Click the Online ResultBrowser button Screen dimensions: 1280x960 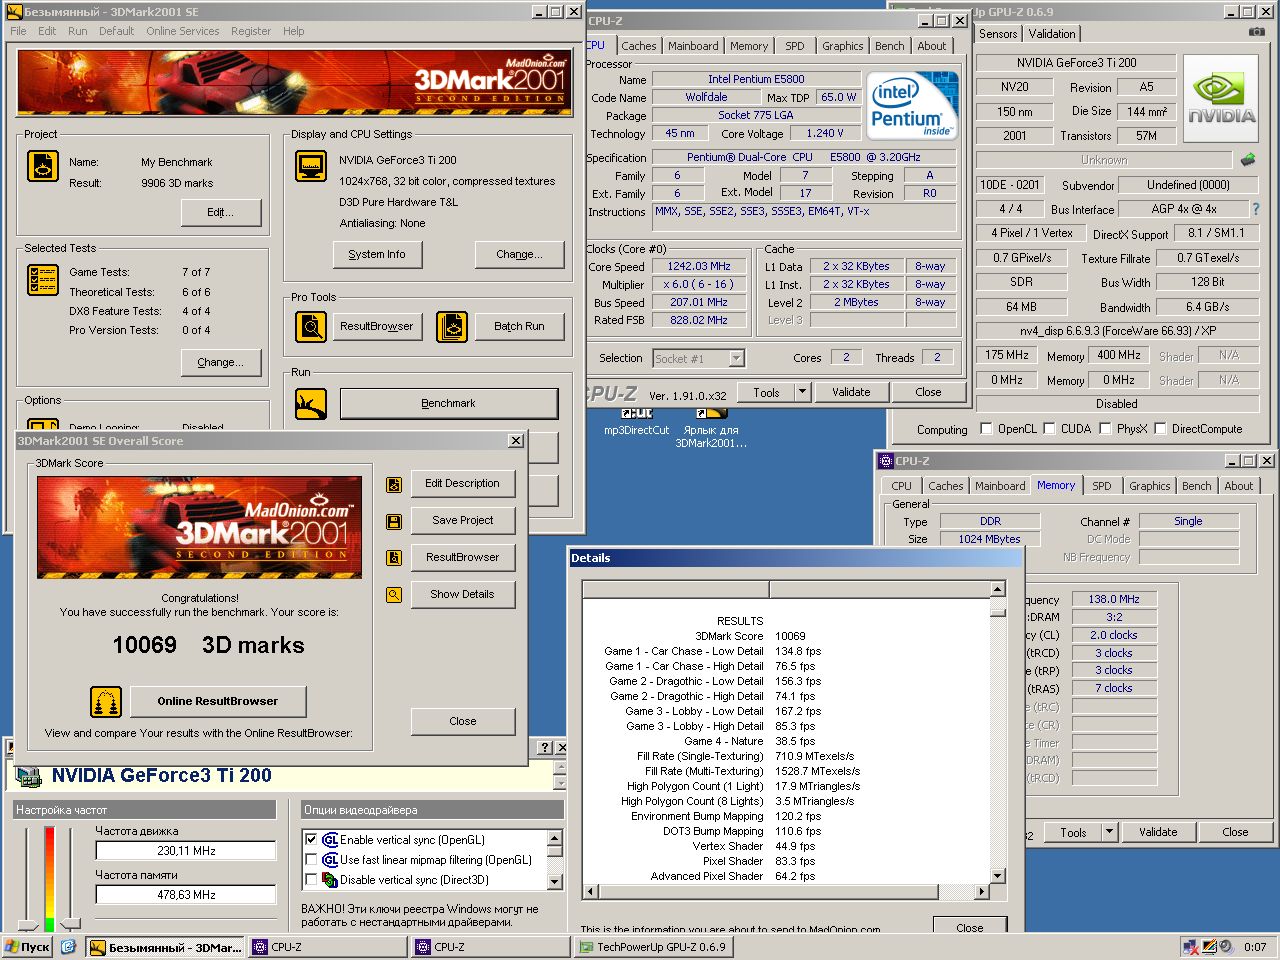point(218,701)
